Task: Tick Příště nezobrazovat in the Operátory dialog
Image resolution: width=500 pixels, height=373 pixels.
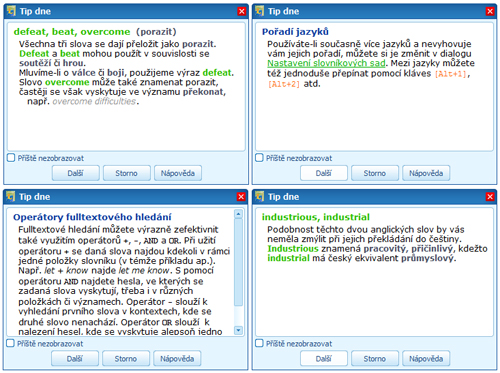Action: [x=11, y=343]
